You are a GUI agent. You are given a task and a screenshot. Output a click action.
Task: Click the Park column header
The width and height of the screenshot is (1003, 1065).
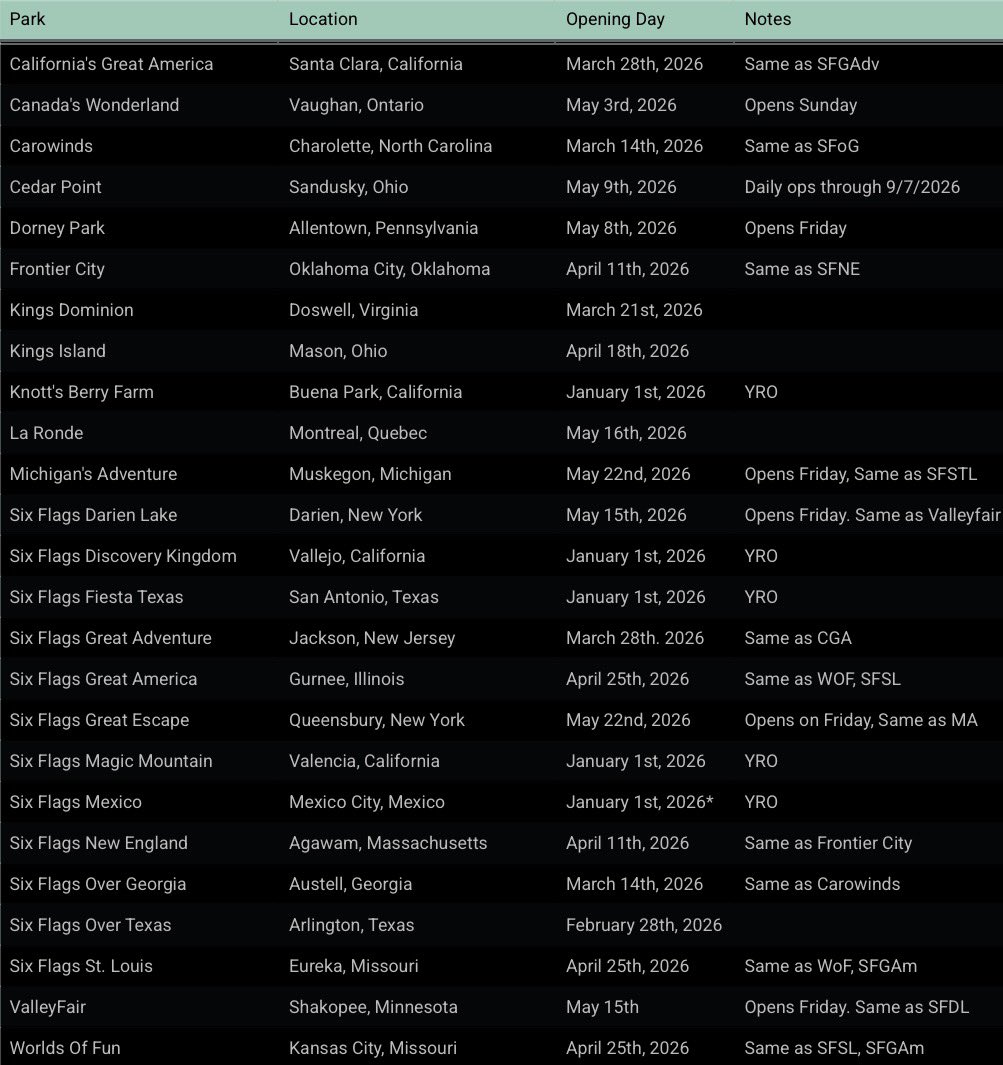(x=27, y=19)
